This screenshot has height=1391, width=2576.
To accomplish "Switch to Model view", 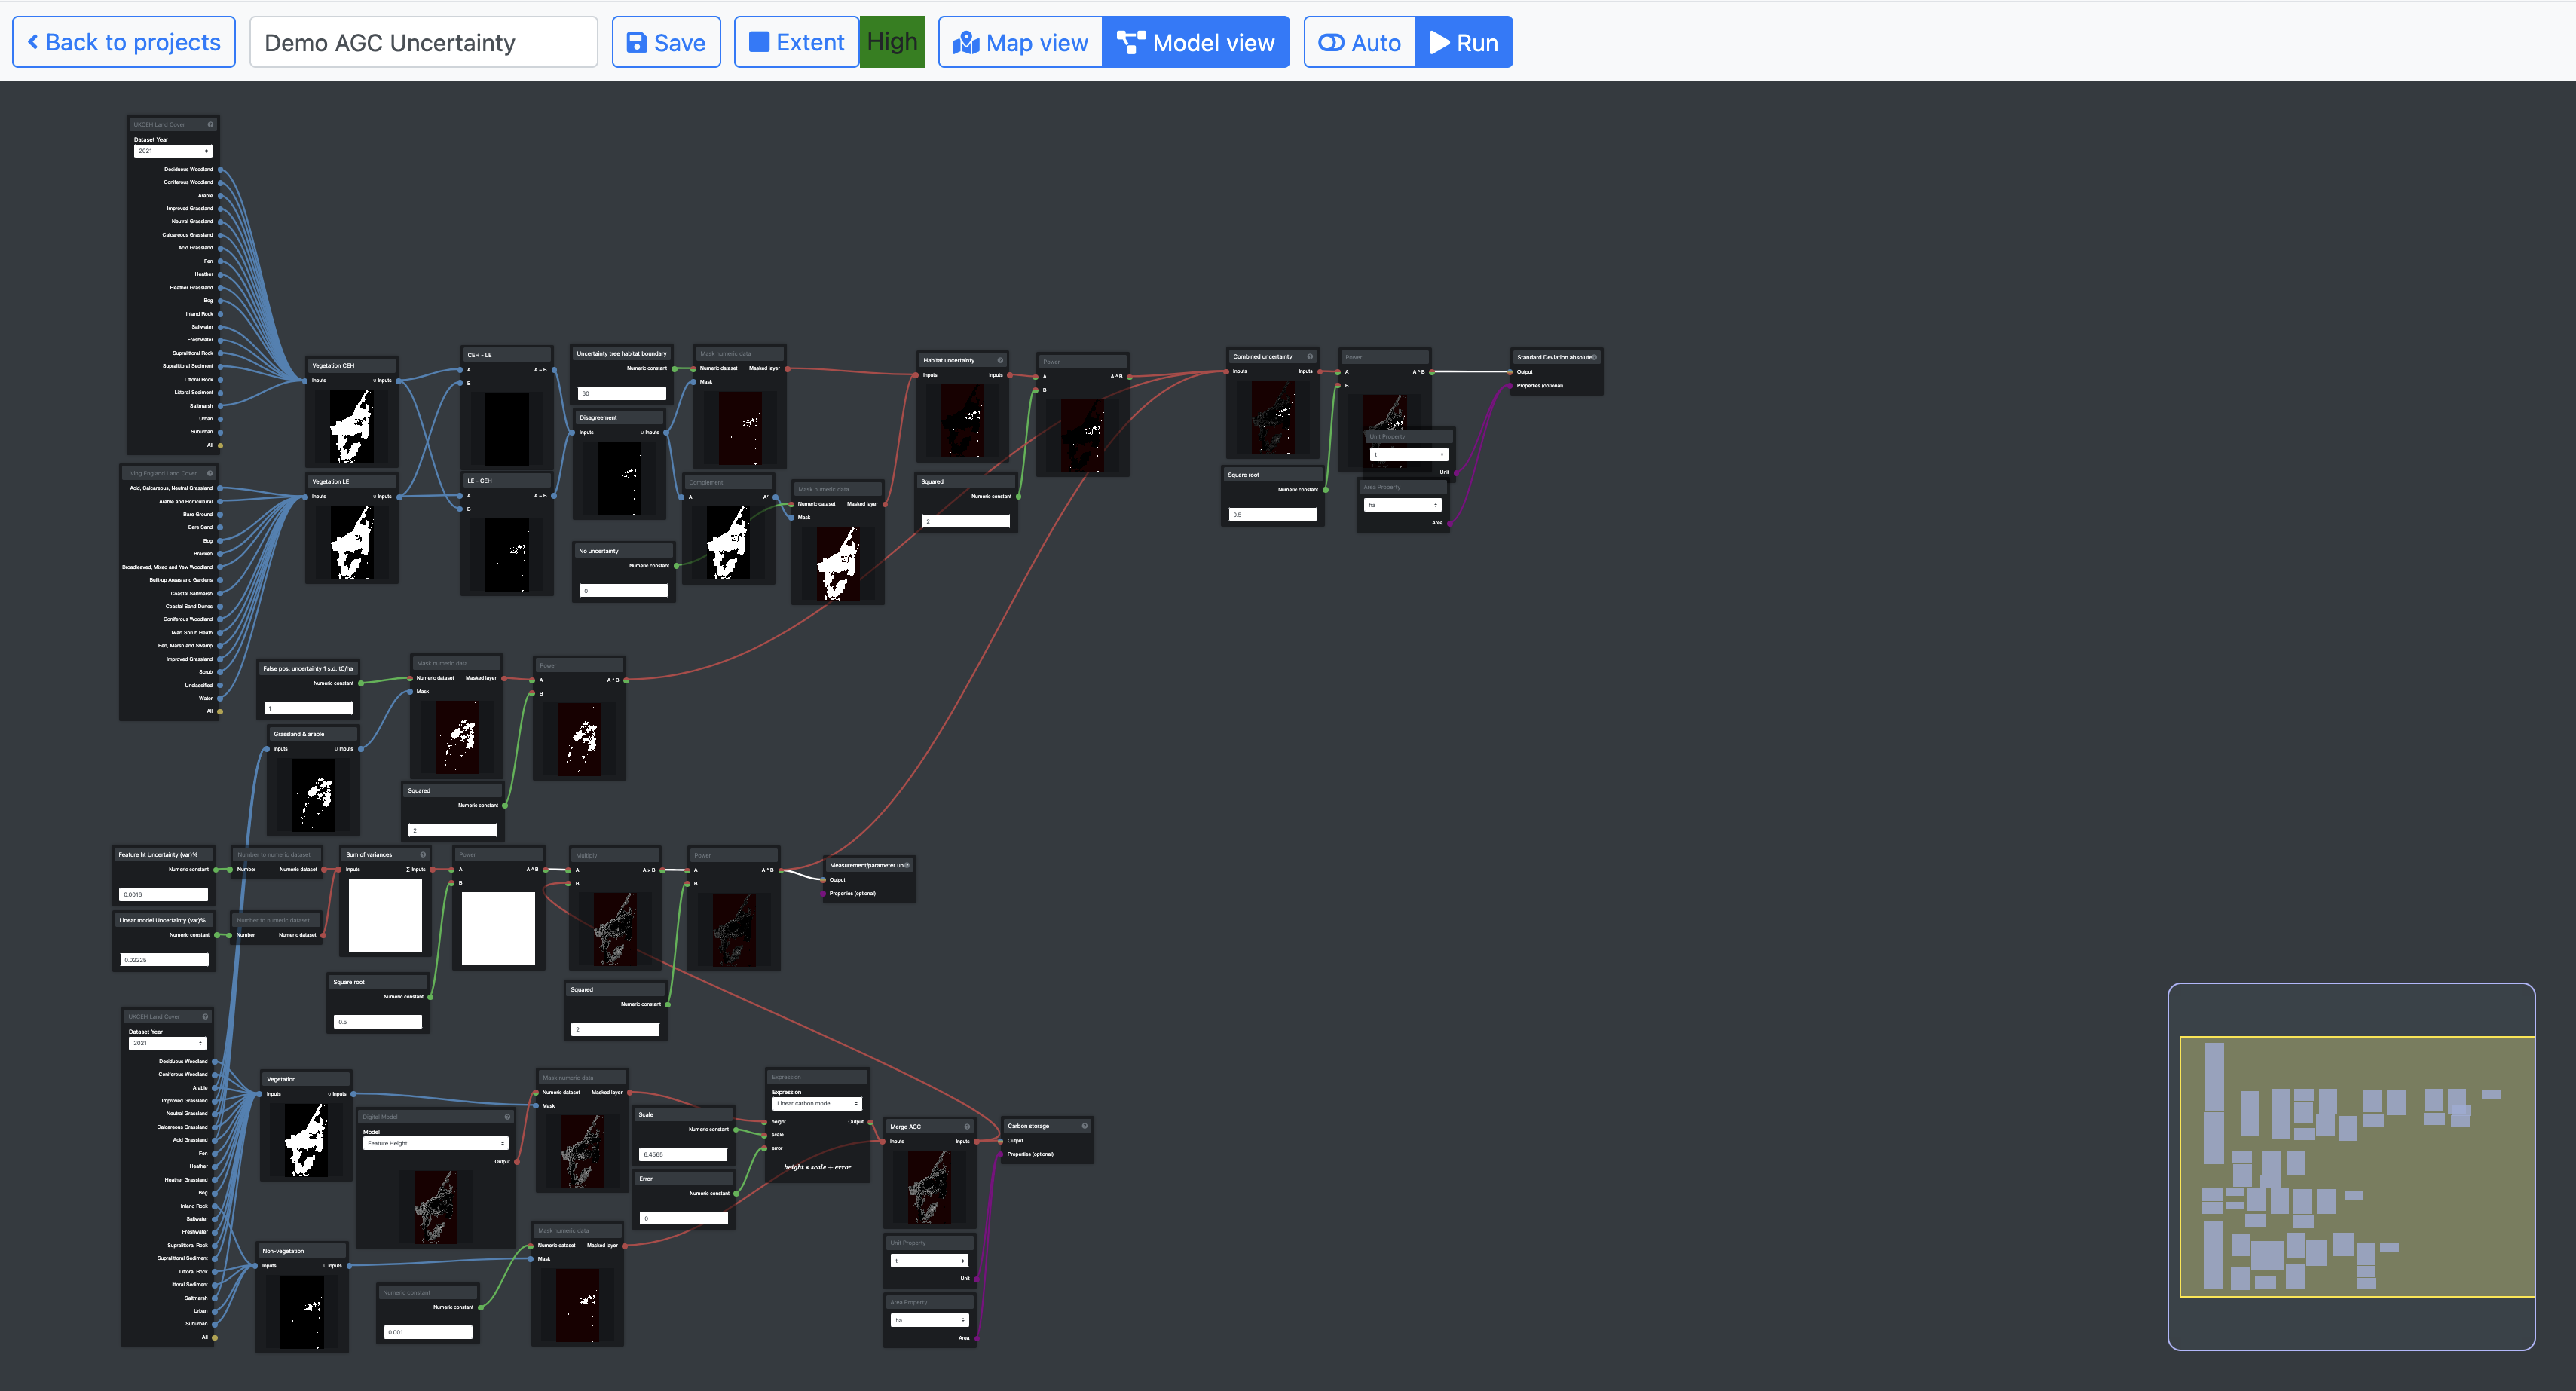I will coord(1196,43).
